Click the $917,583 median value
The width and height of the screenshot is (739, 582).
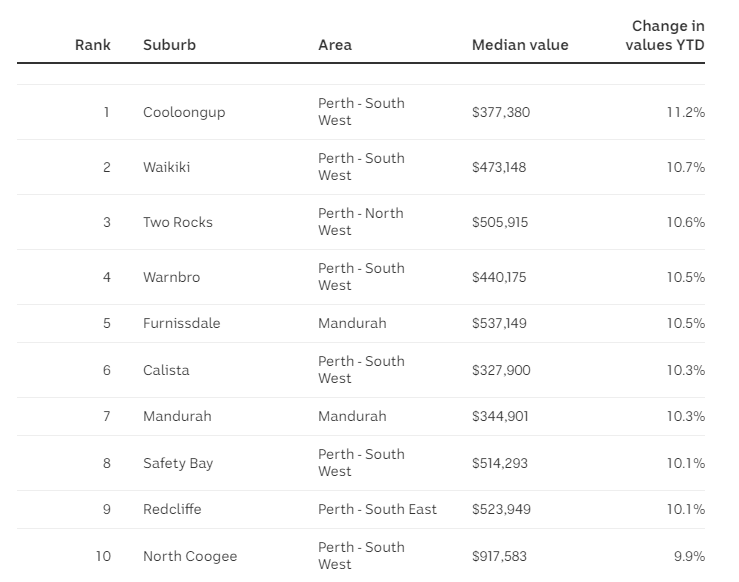499,556
